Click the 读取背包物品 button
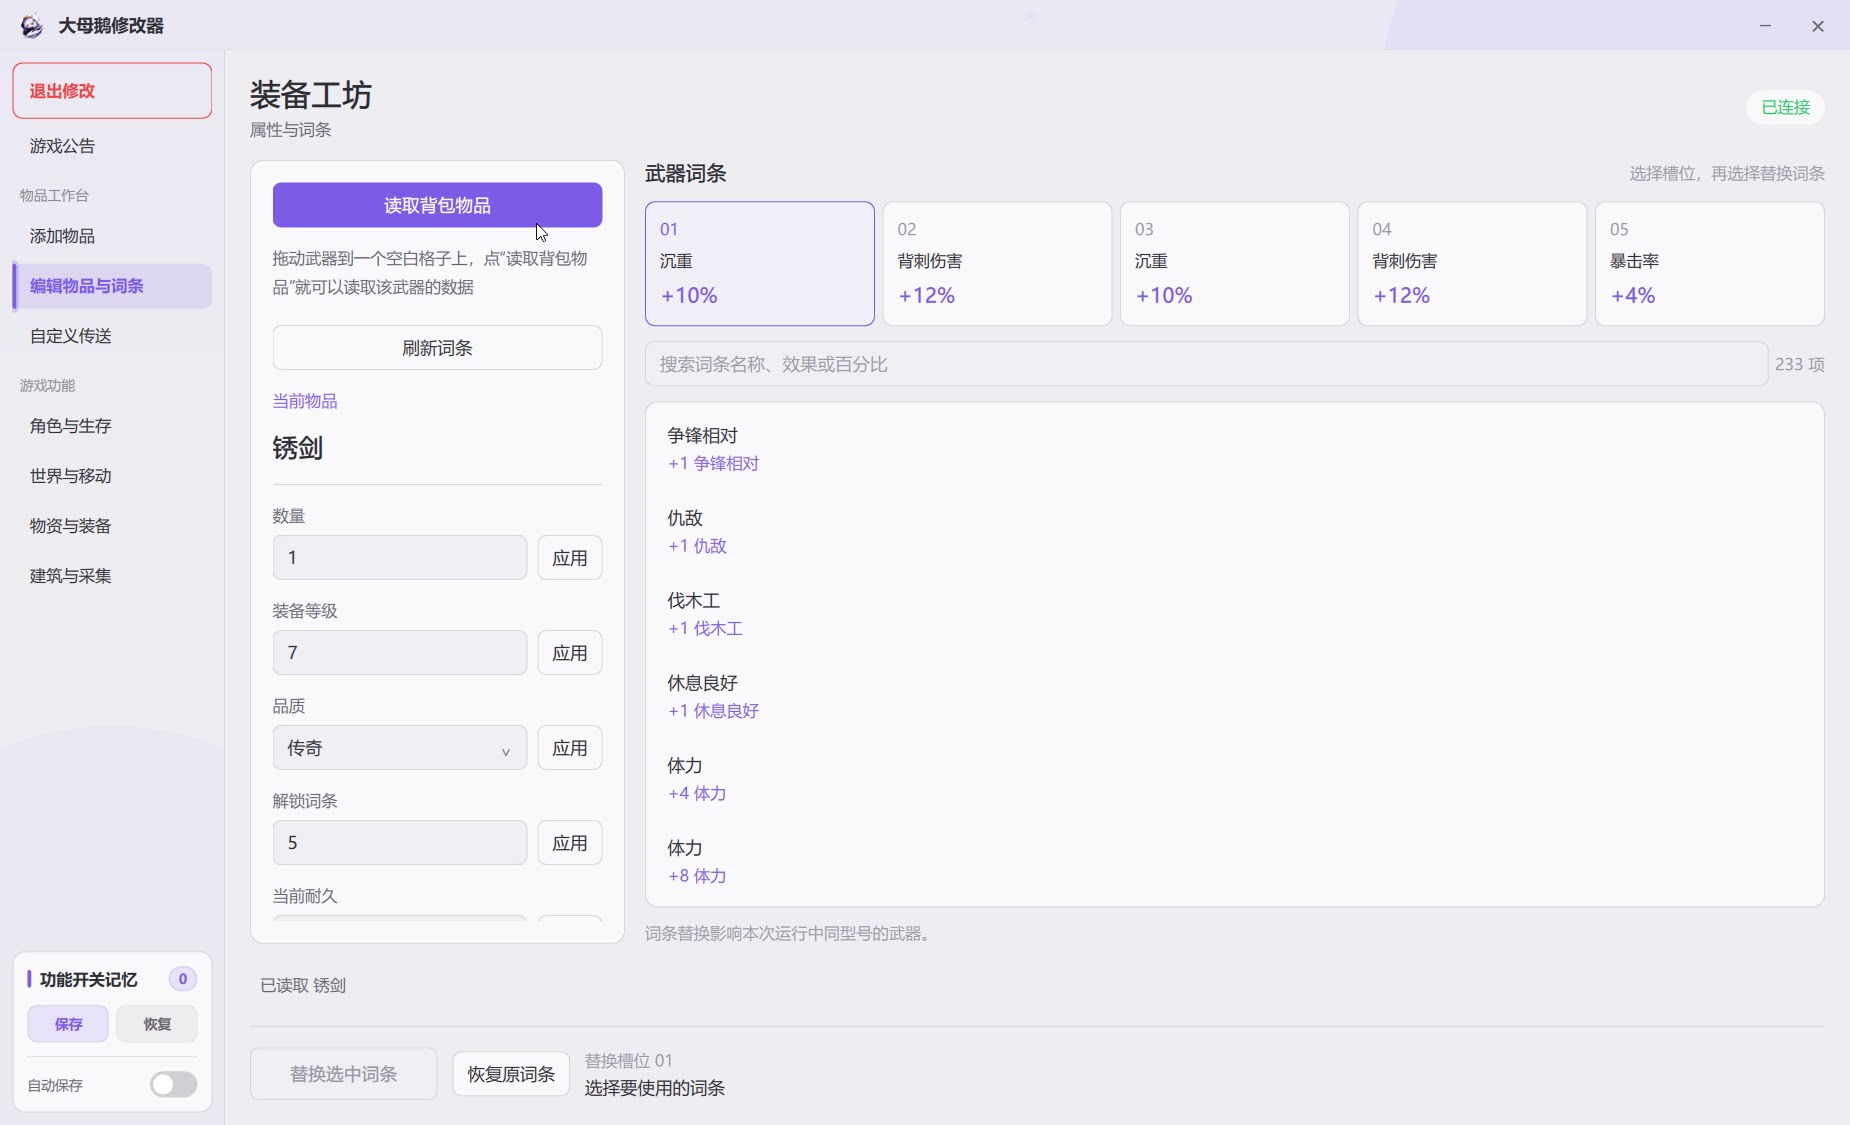The width and height of the screenshot is (1850, 1125). [437, 205]
